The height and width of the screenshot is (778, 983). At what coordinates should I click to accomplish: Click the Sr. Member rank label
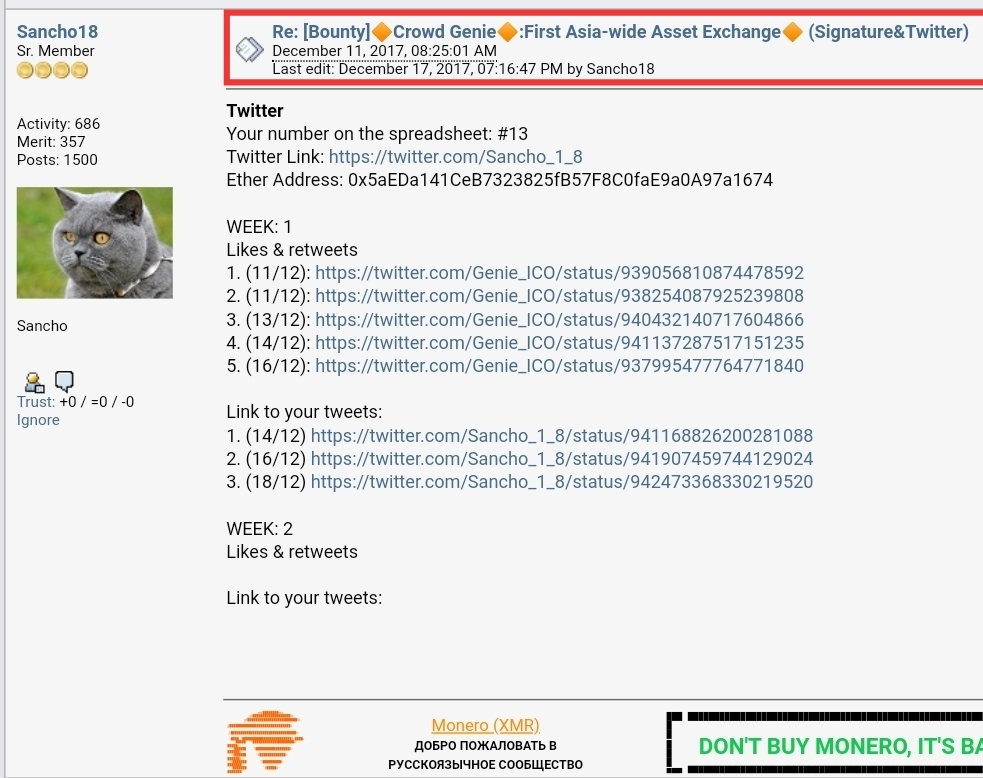56,51
